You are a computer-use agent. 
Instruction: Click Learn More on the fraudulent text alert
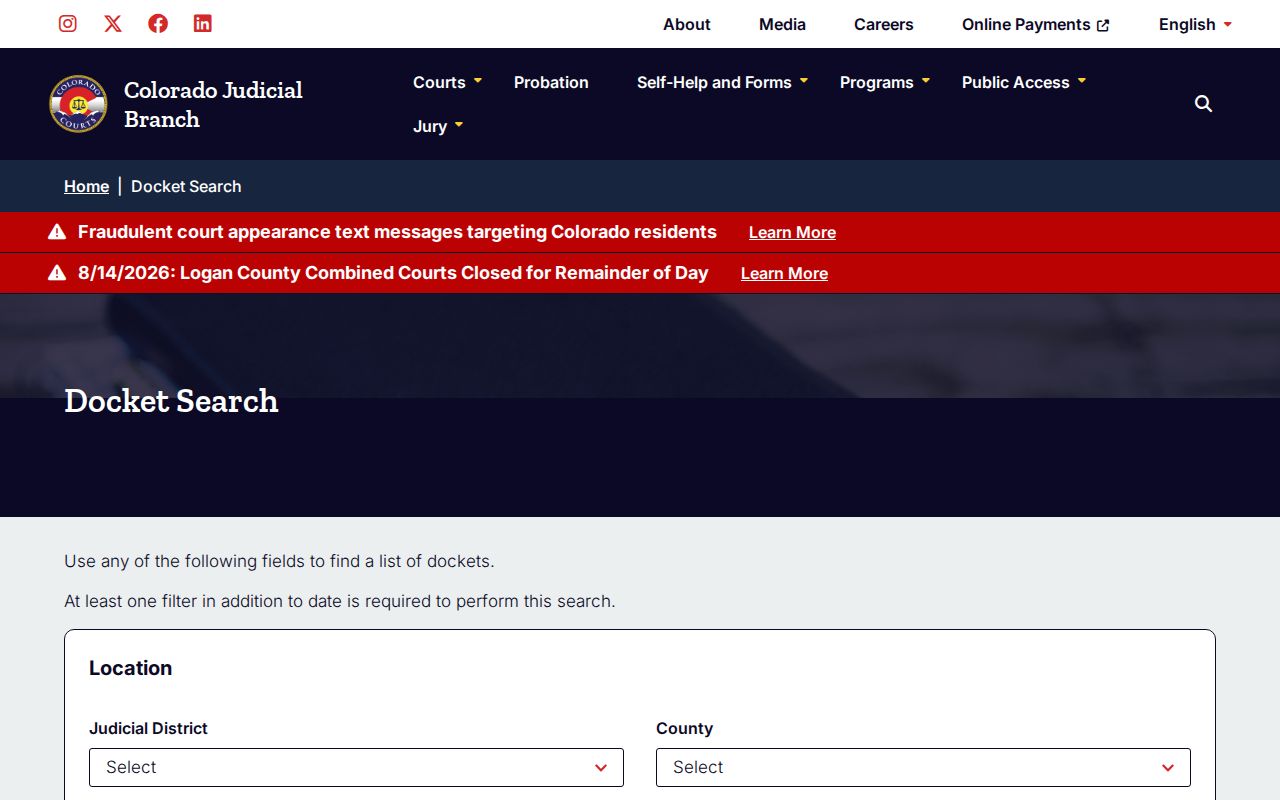(792, 232)
